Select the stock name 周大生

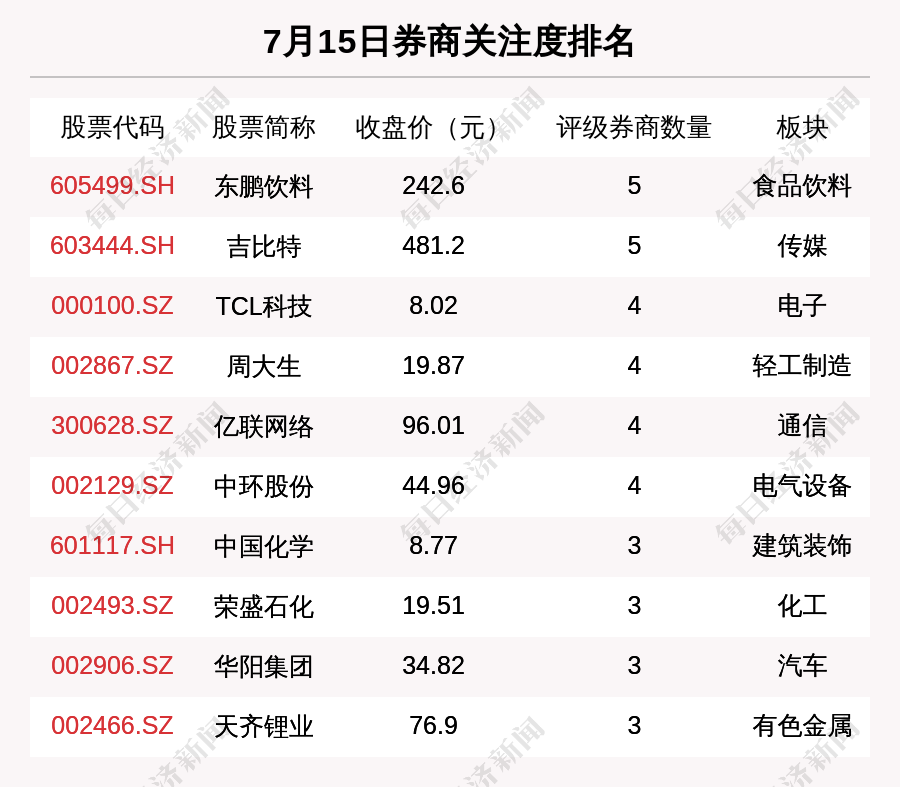263,366
